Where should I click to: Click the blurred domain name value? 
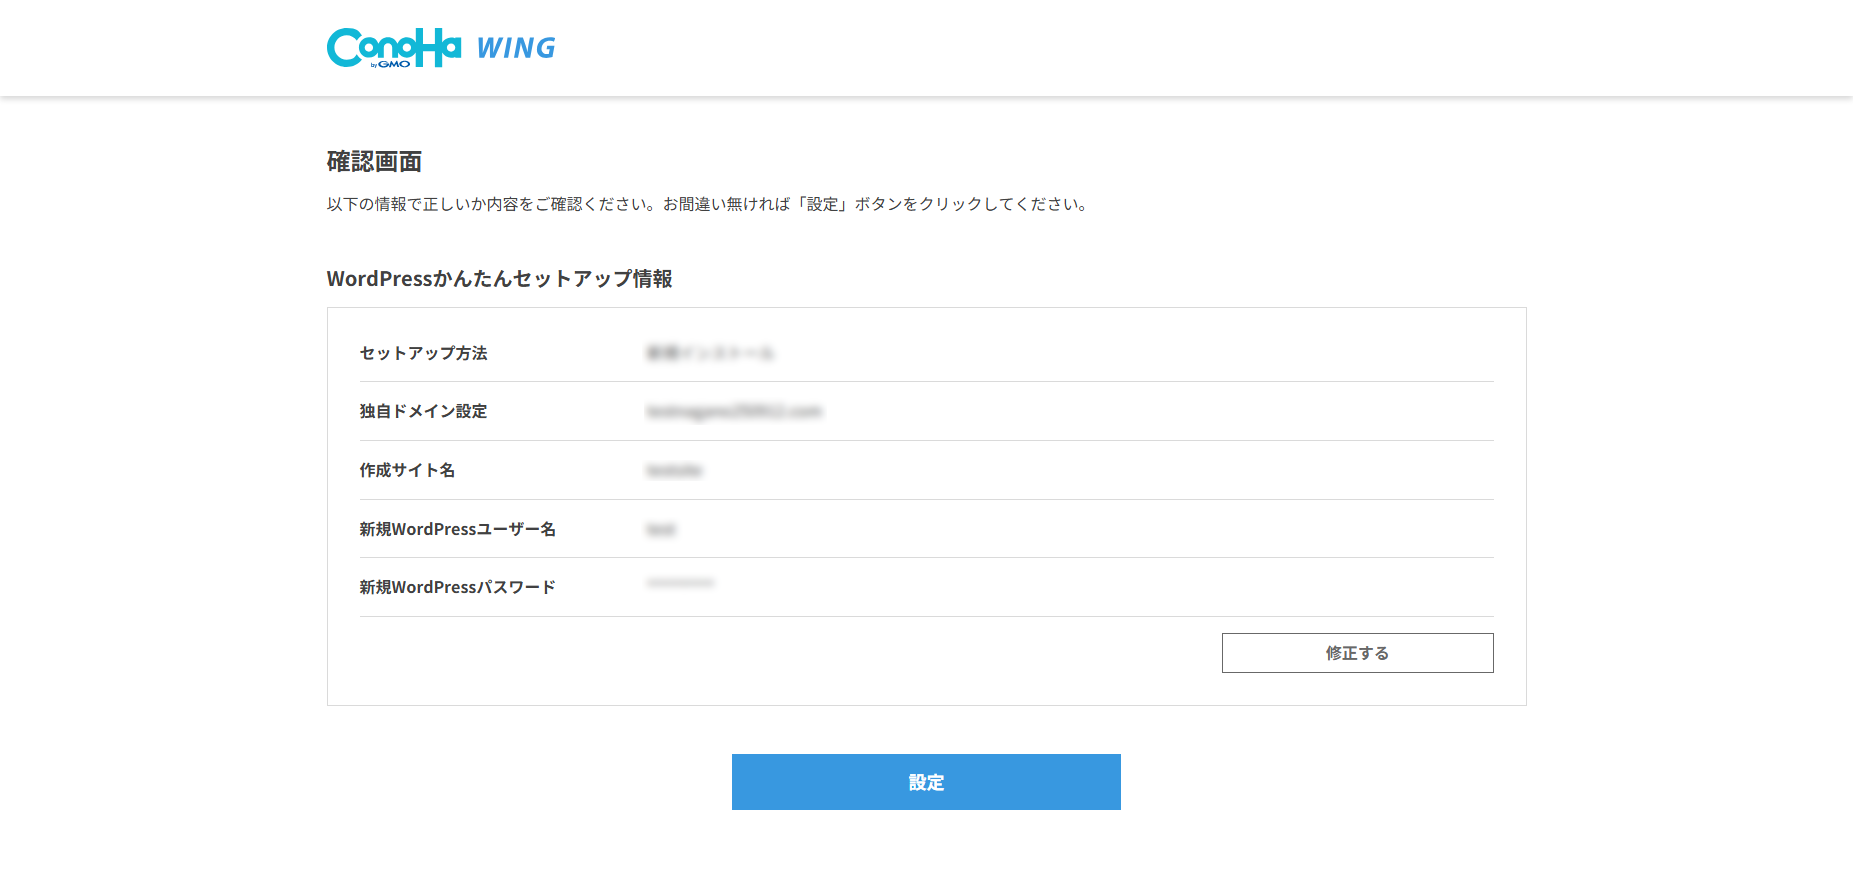[734, 411]
